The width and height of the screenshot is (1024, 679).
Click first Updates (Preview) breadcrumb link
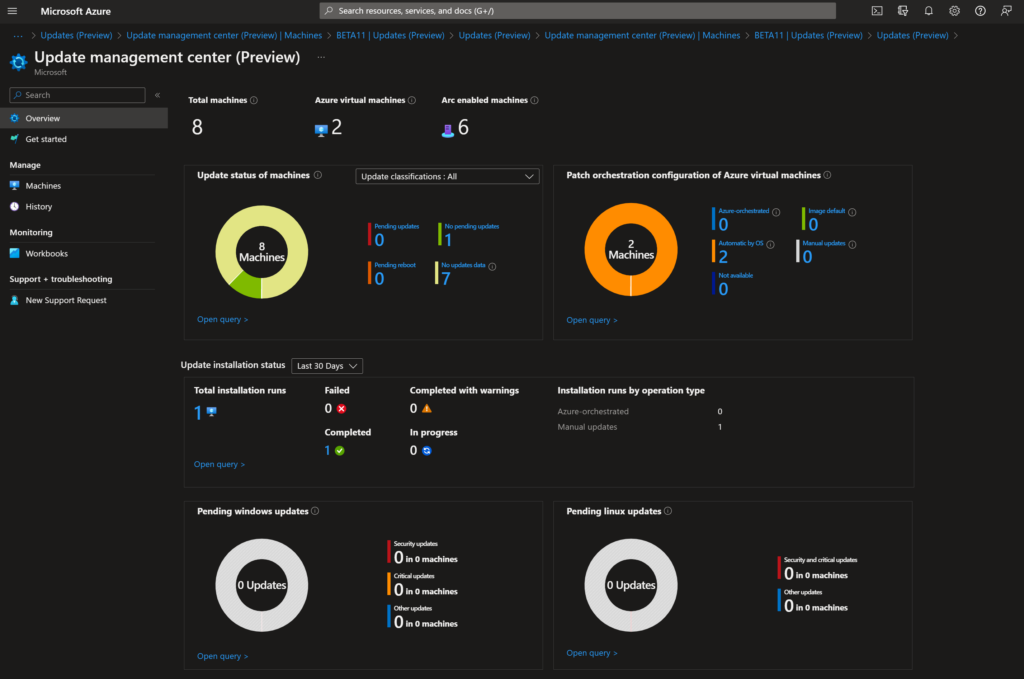coord(76,35)
